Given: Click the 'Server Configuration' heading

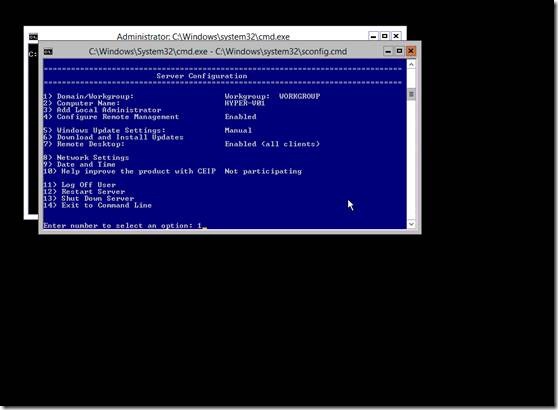Looking at the screenshot, I should [x=202, y=76].
